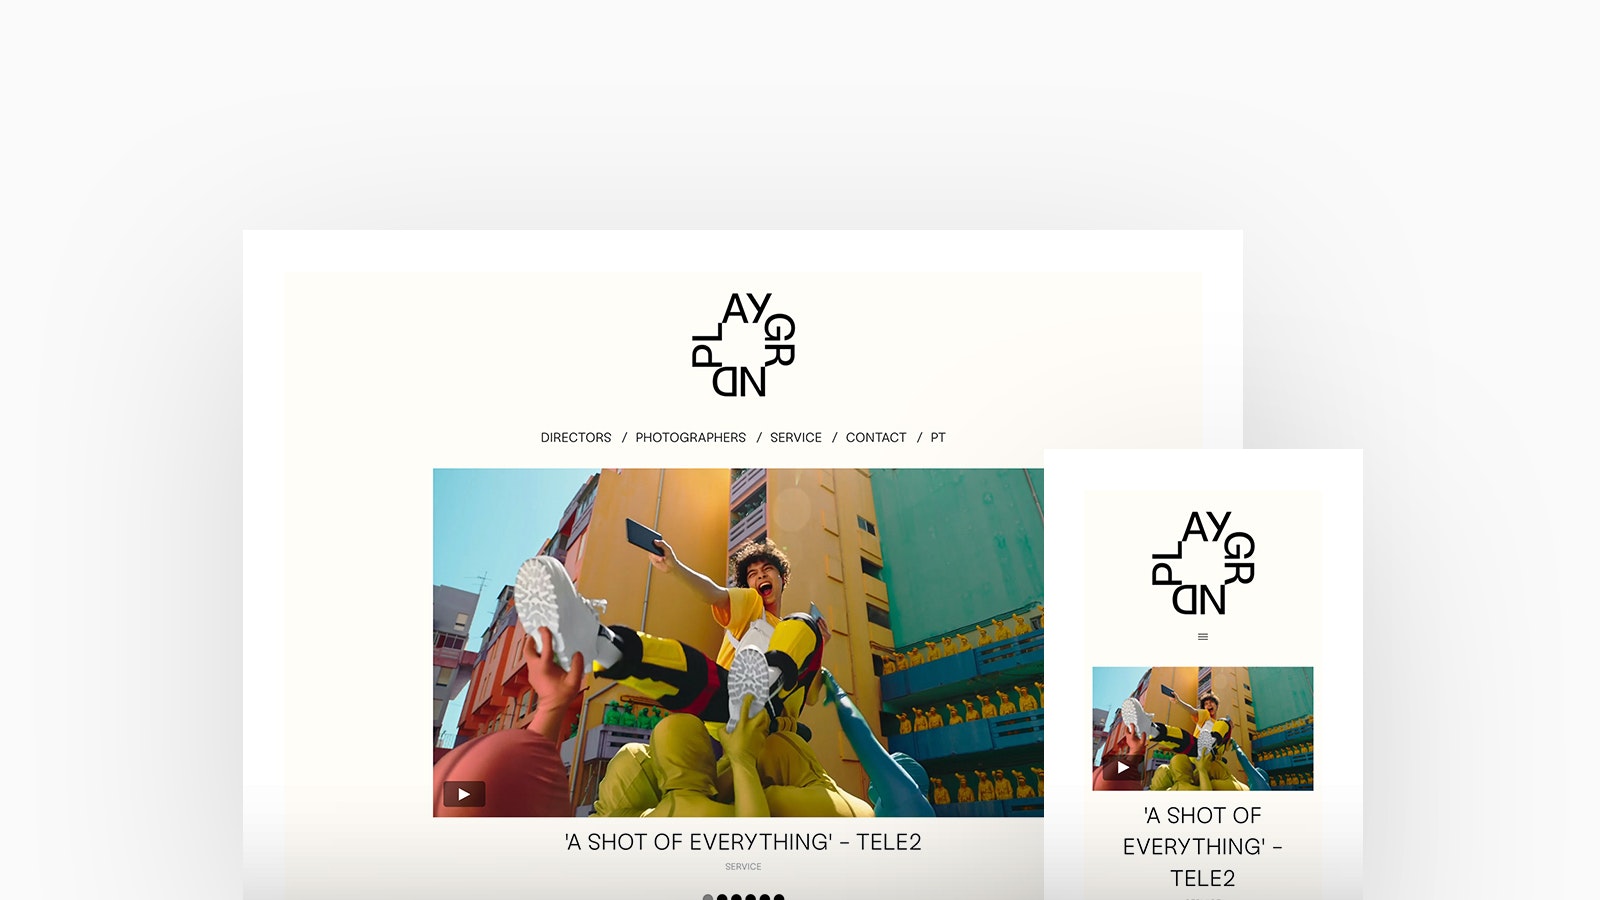Open the hamburger menu in mobile preview
Image resolution: width=1600 pixels, height=900 pixels.
(1203, 637)
